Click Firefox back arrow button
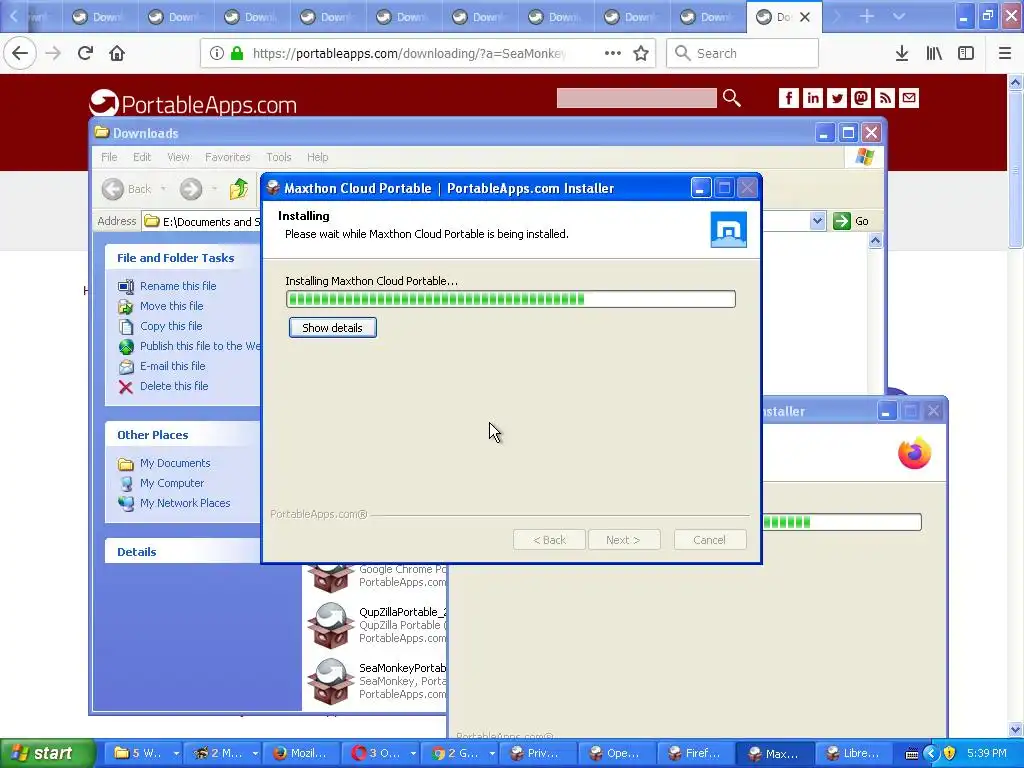 [20, 53]
